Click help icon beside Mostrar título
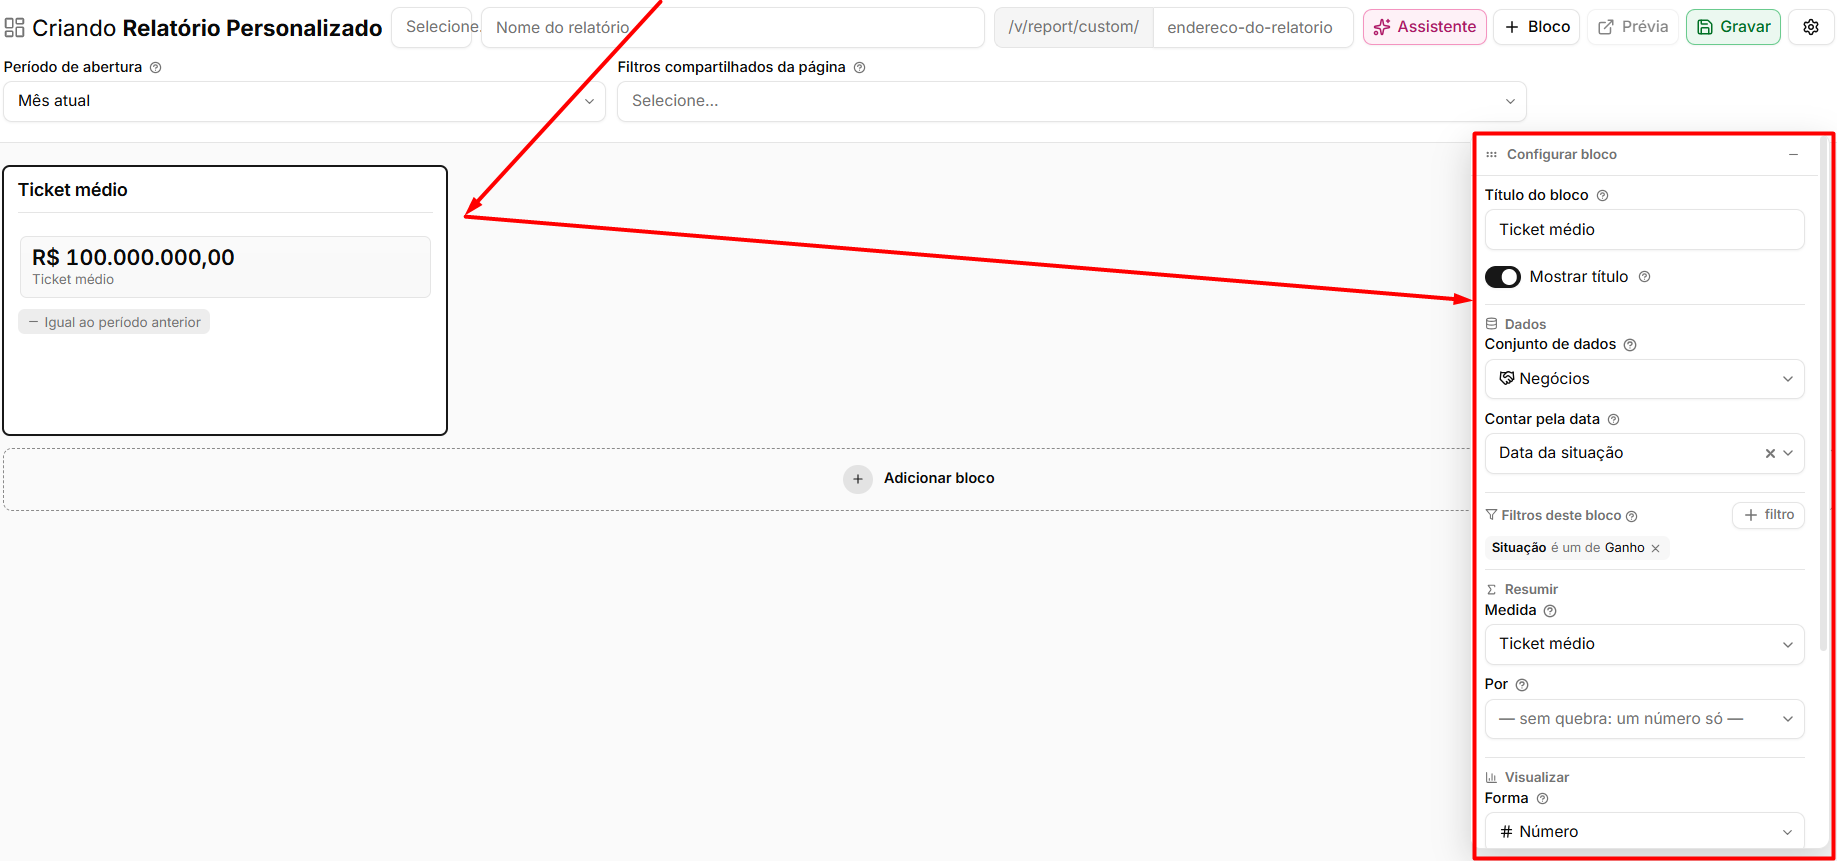The image size is (1837, 861). (x=1644, y=277)
